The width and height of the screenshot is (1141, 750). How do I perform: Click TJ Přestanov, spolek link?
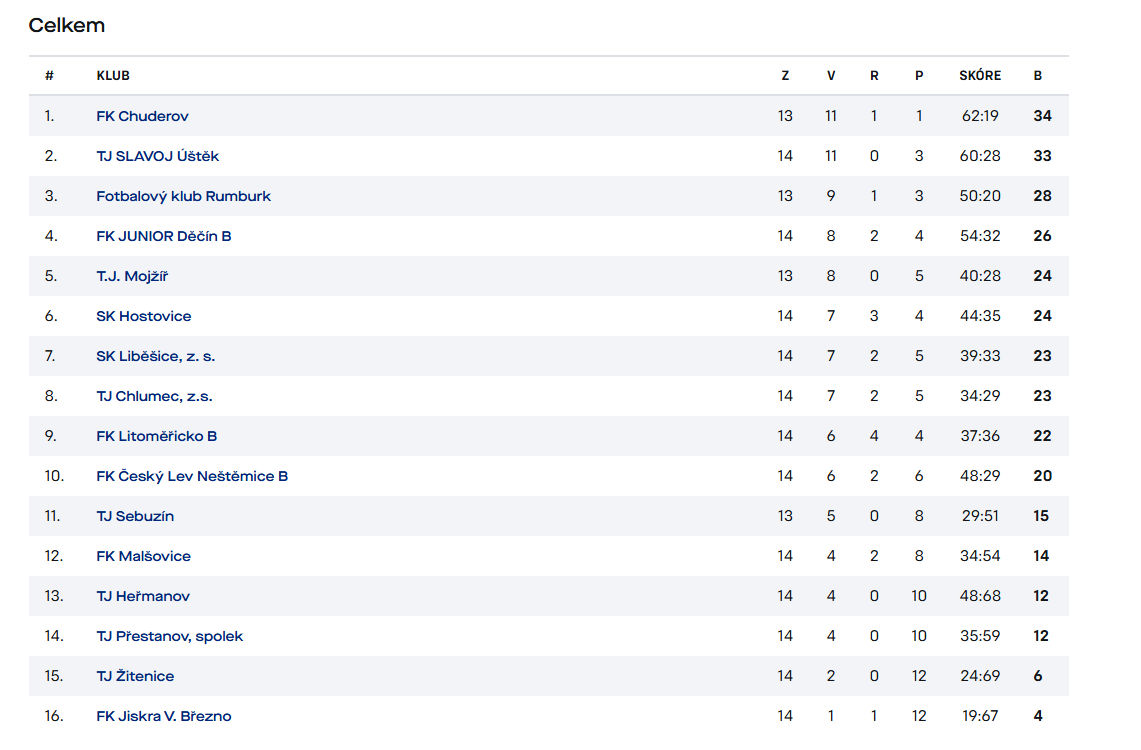[169, 636]
